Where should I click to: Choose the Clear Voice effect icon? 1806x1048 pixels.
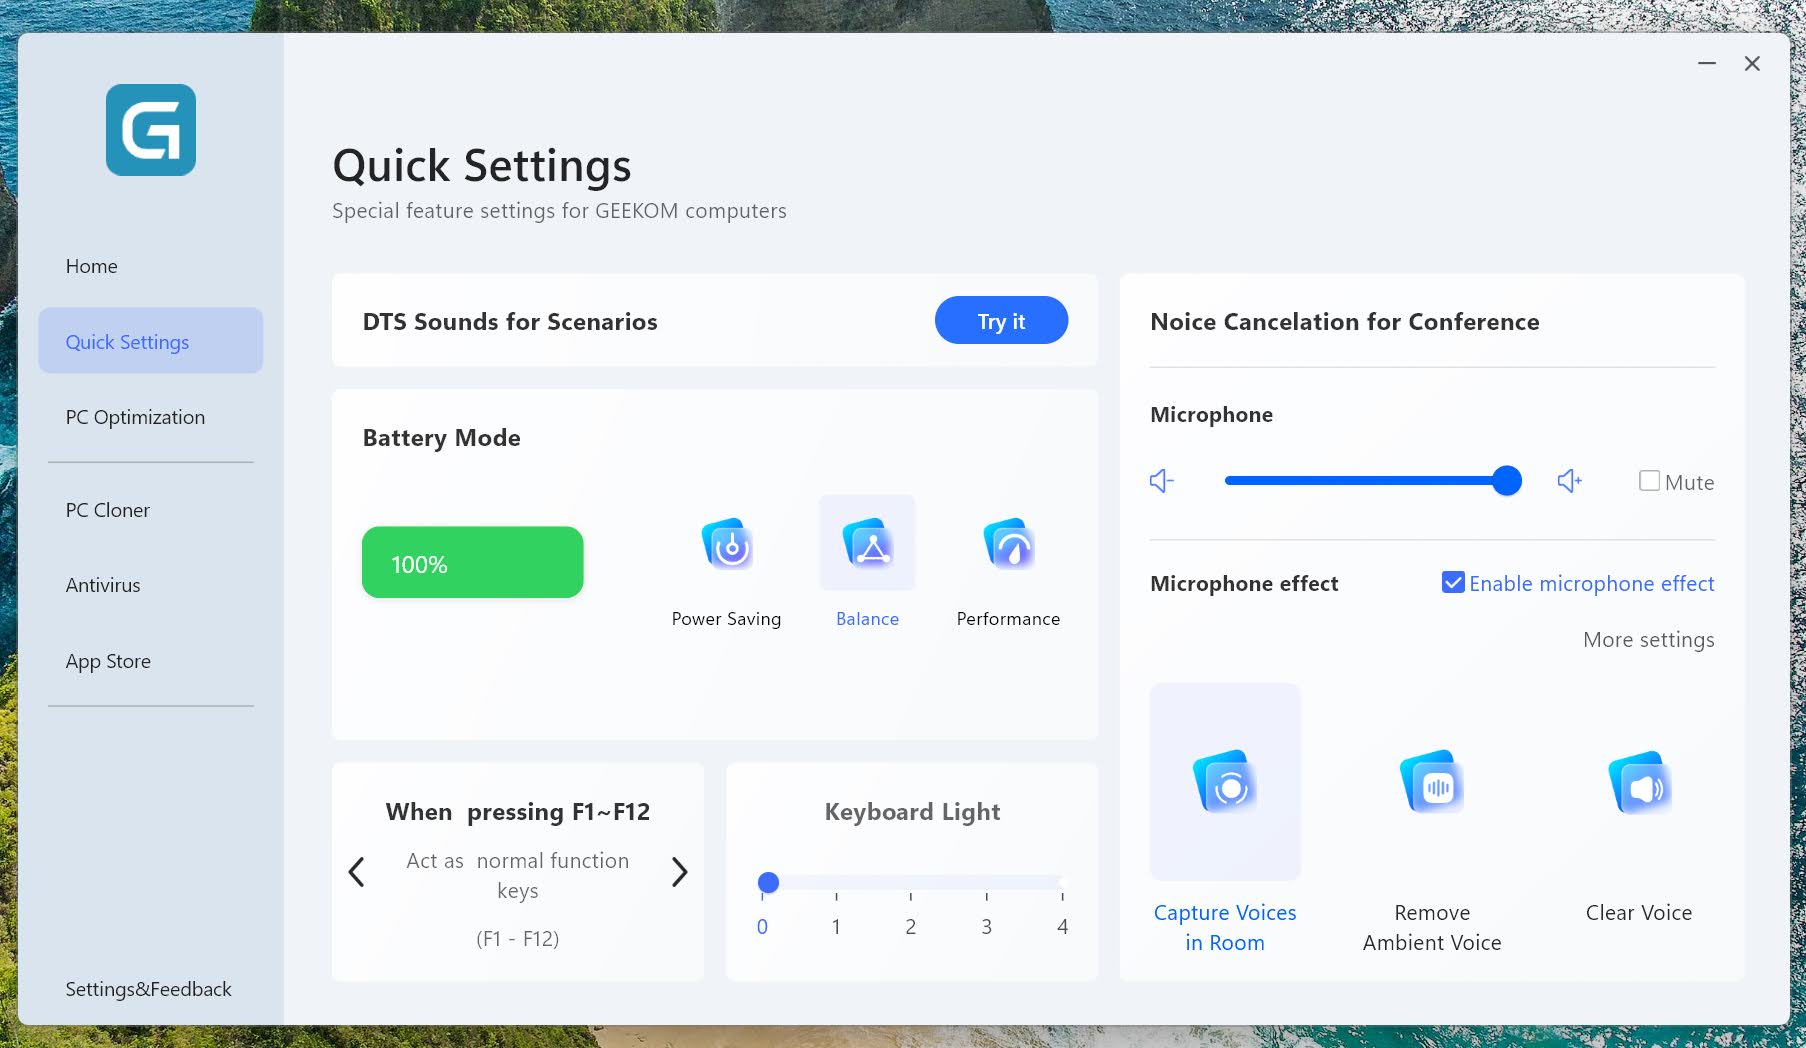pyautogui.click(x=1638, y=783)
